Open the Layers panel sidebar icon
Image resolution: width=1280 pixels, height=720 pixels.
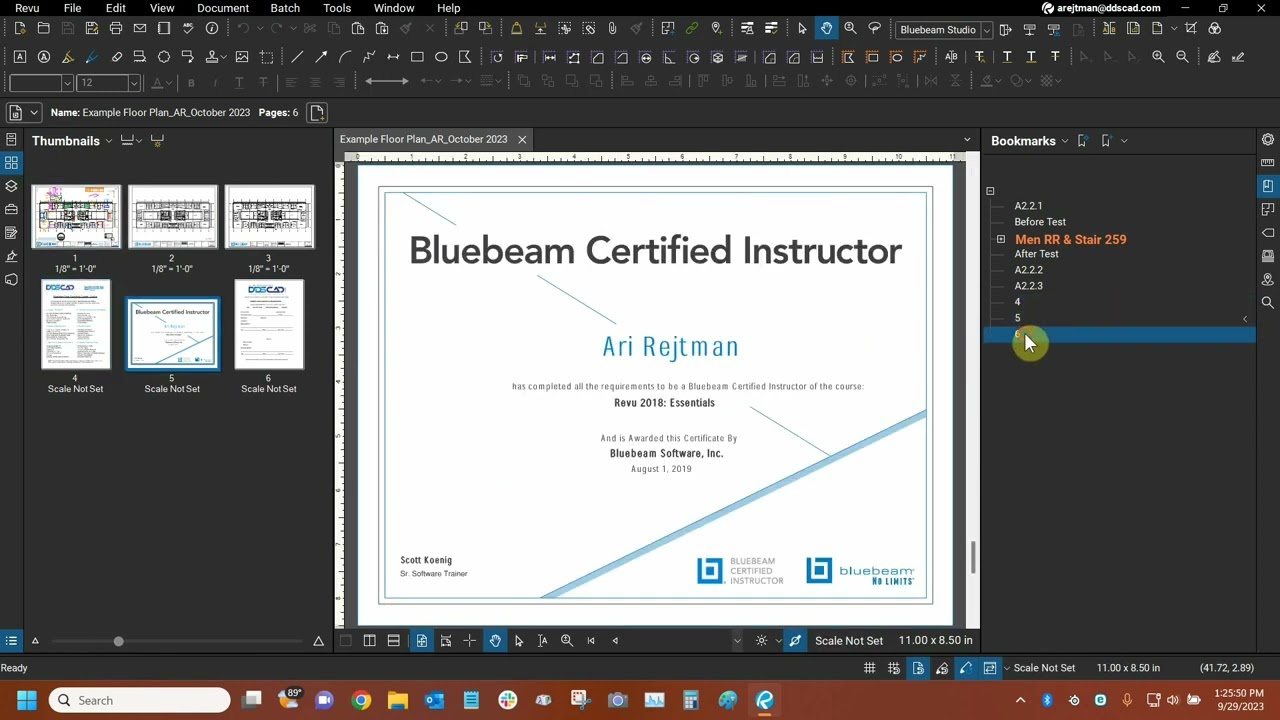point(11,186)
